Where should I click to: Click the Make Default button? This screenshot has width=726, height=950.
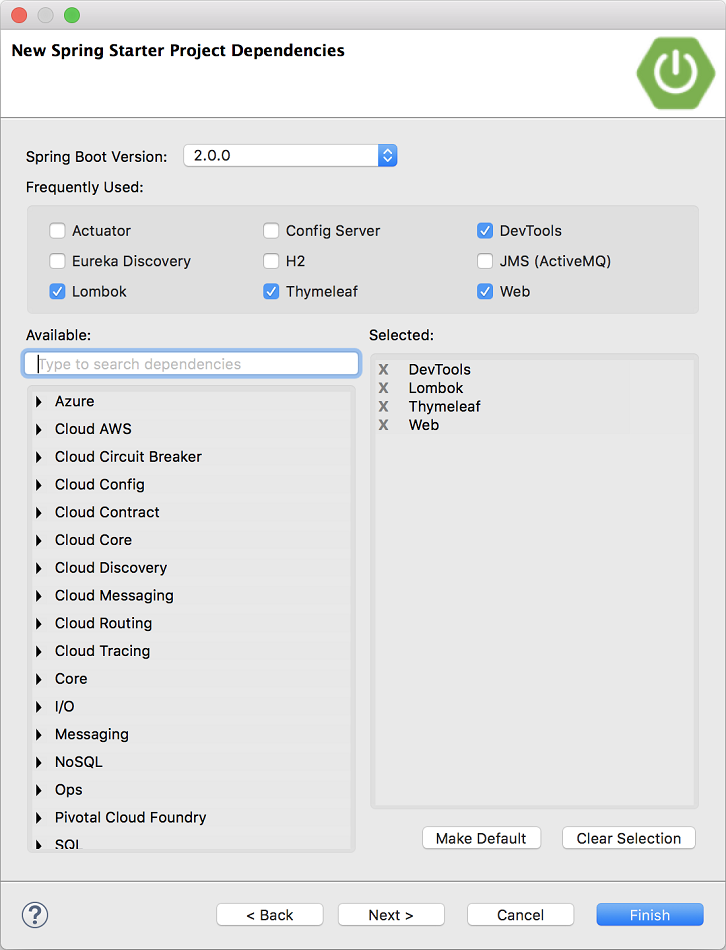pos(481,838)
